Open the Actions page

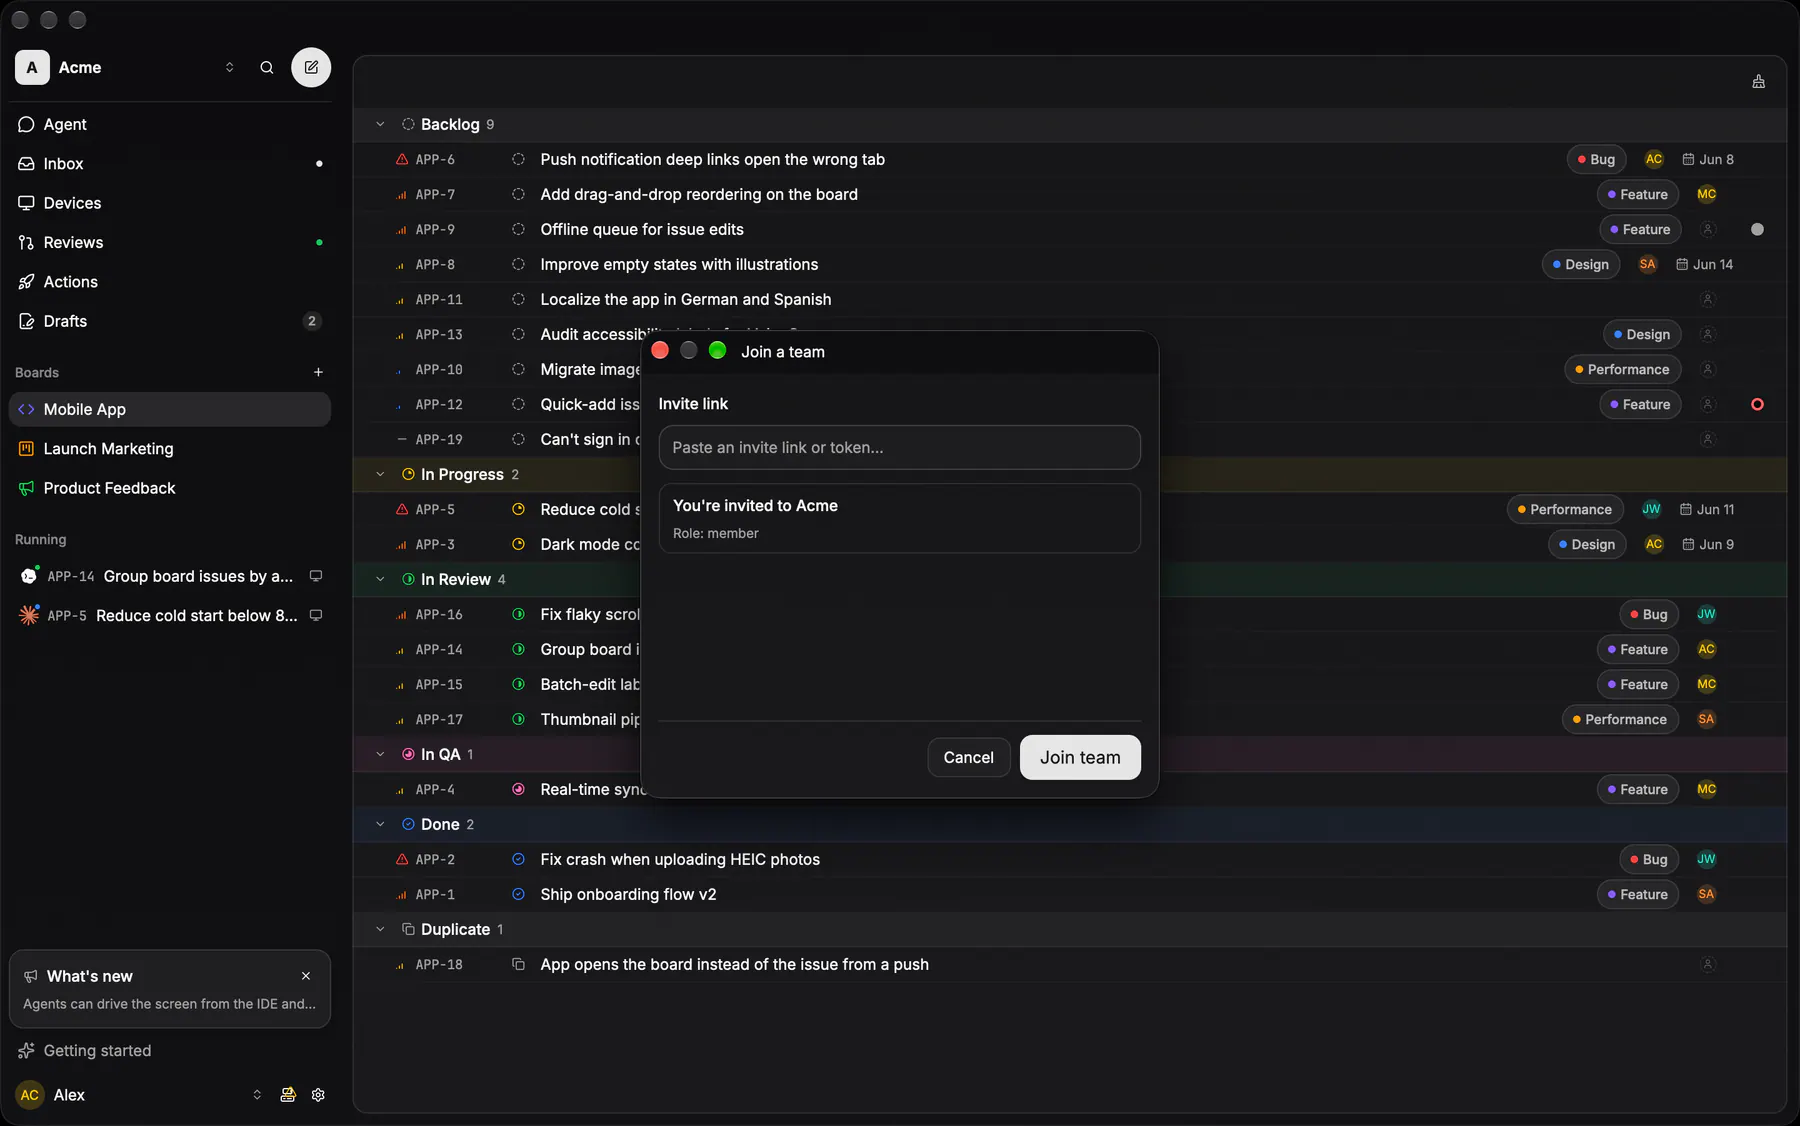170,282
